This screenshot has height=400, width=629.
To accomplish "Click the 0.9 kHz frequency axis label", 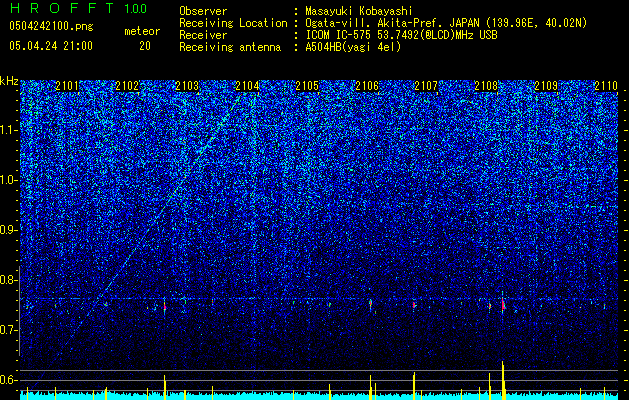I will (x=8, y=230).
